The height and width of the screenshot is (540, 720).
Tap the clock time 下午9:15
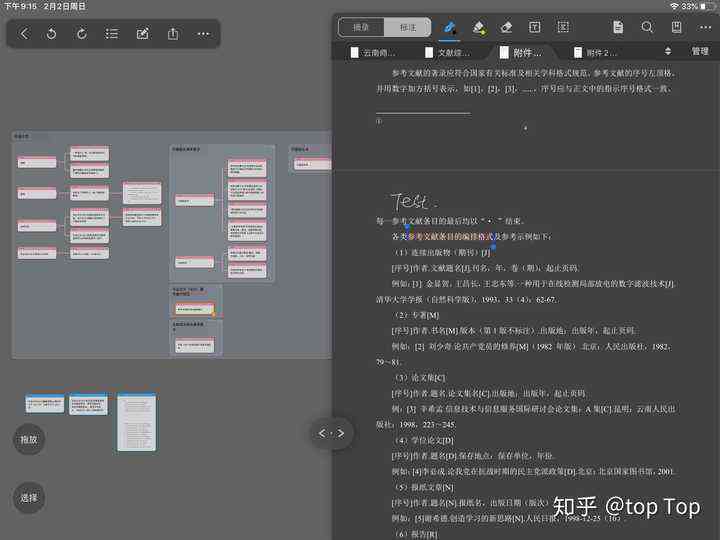21,6
